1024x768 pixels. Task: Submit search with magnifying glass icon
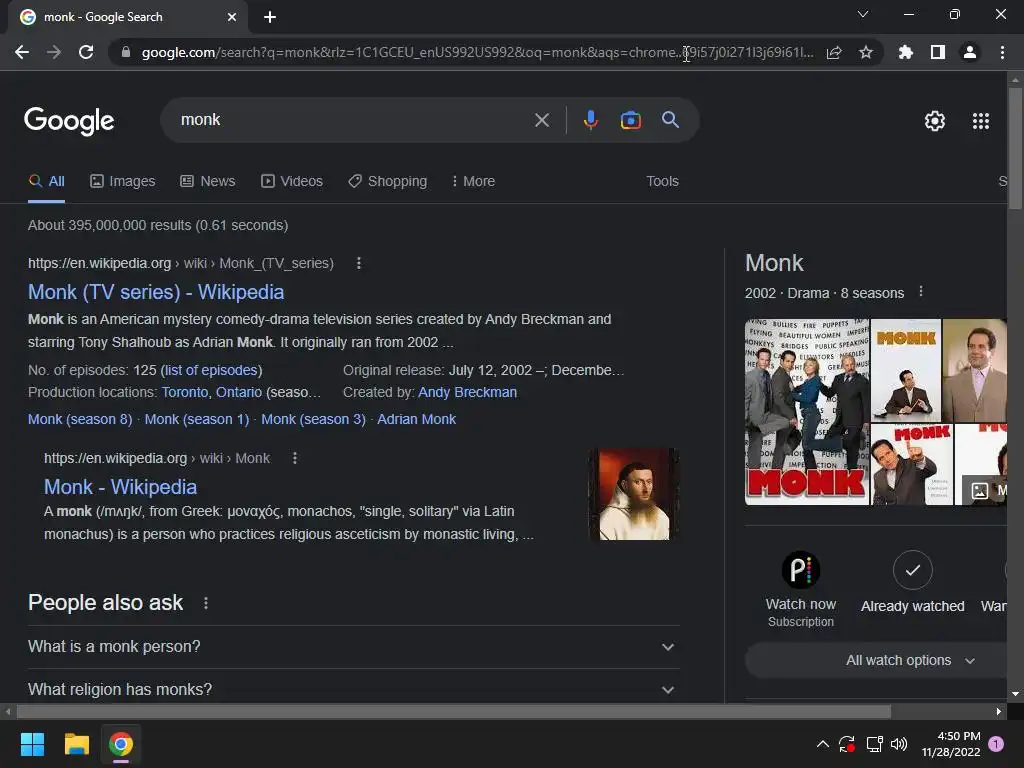click(671, 120)
